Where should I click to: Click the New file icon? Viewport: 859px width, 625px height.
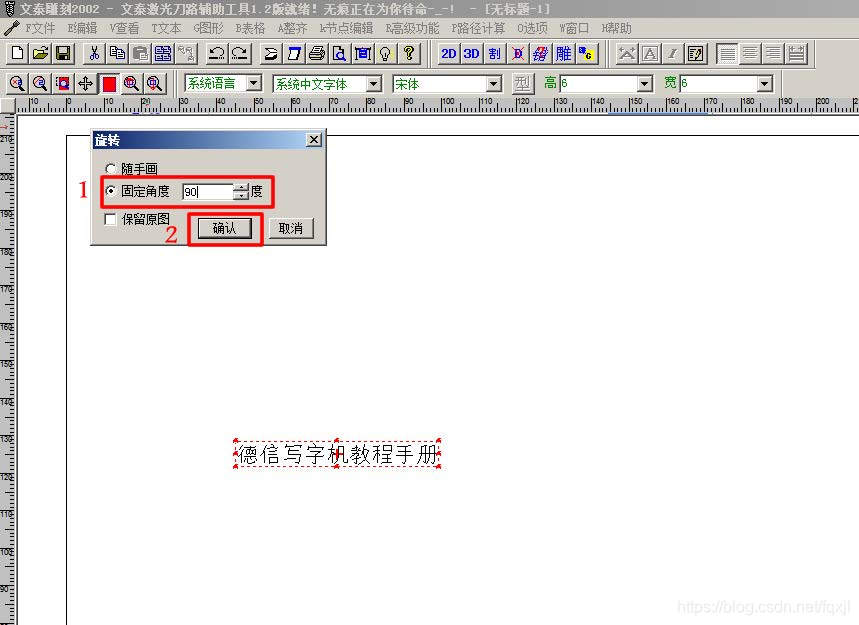[x=17, y=54]
